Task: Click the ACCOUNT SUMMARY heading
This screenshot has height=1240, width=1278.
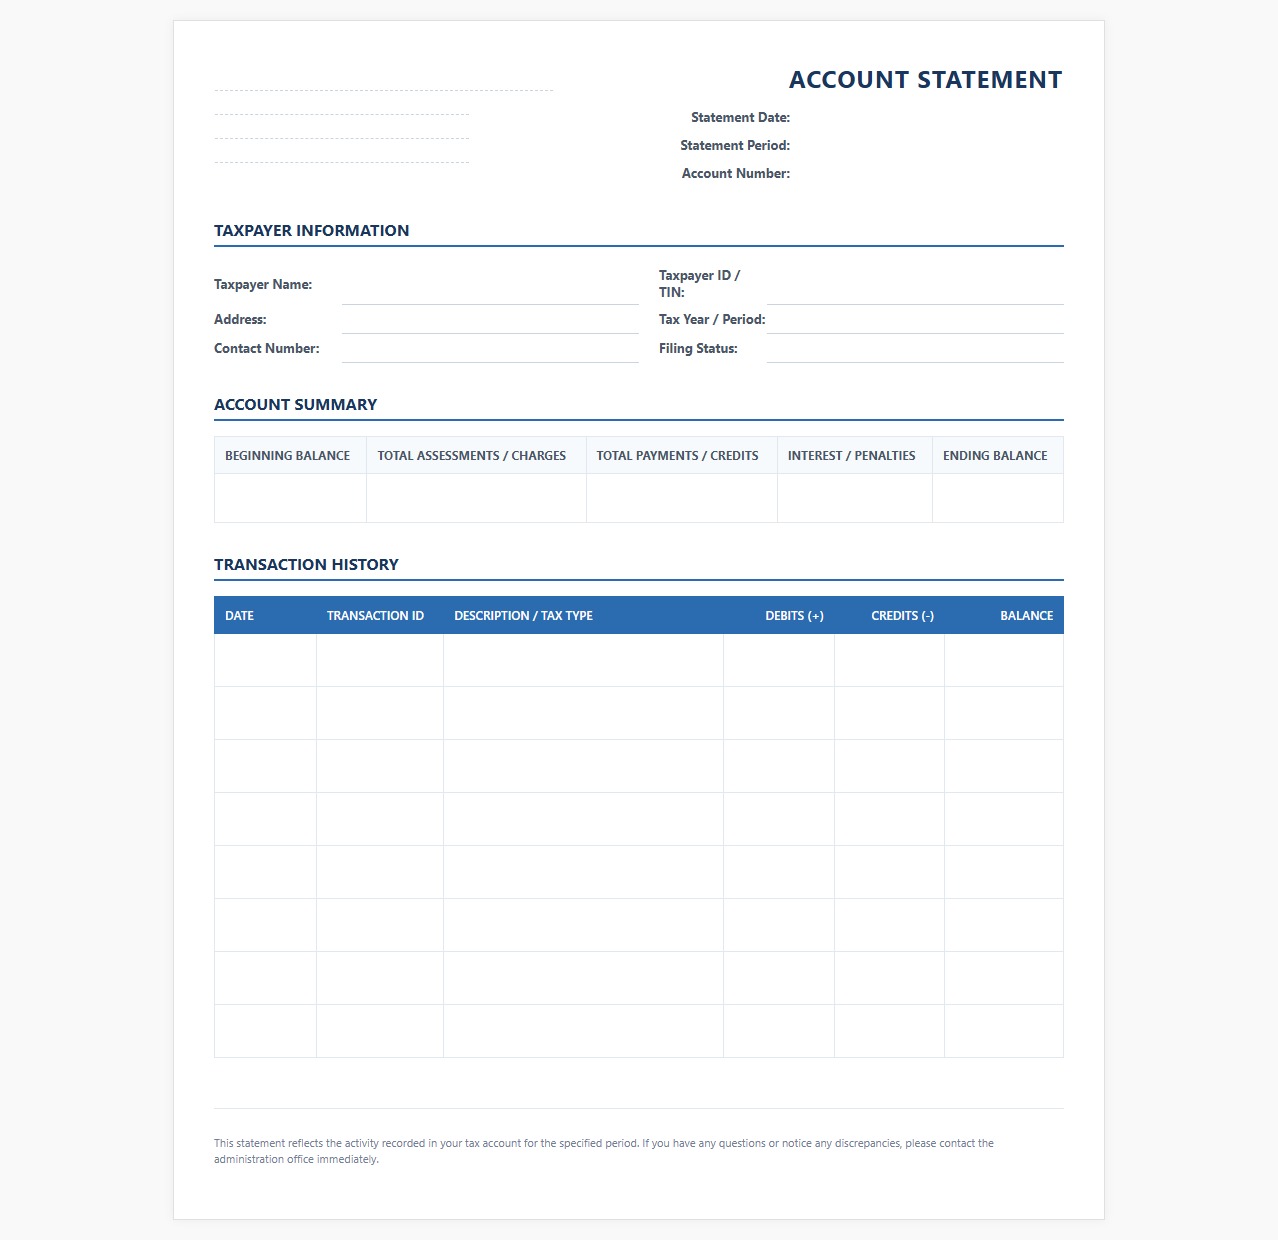Action: (x=295, y=405)
